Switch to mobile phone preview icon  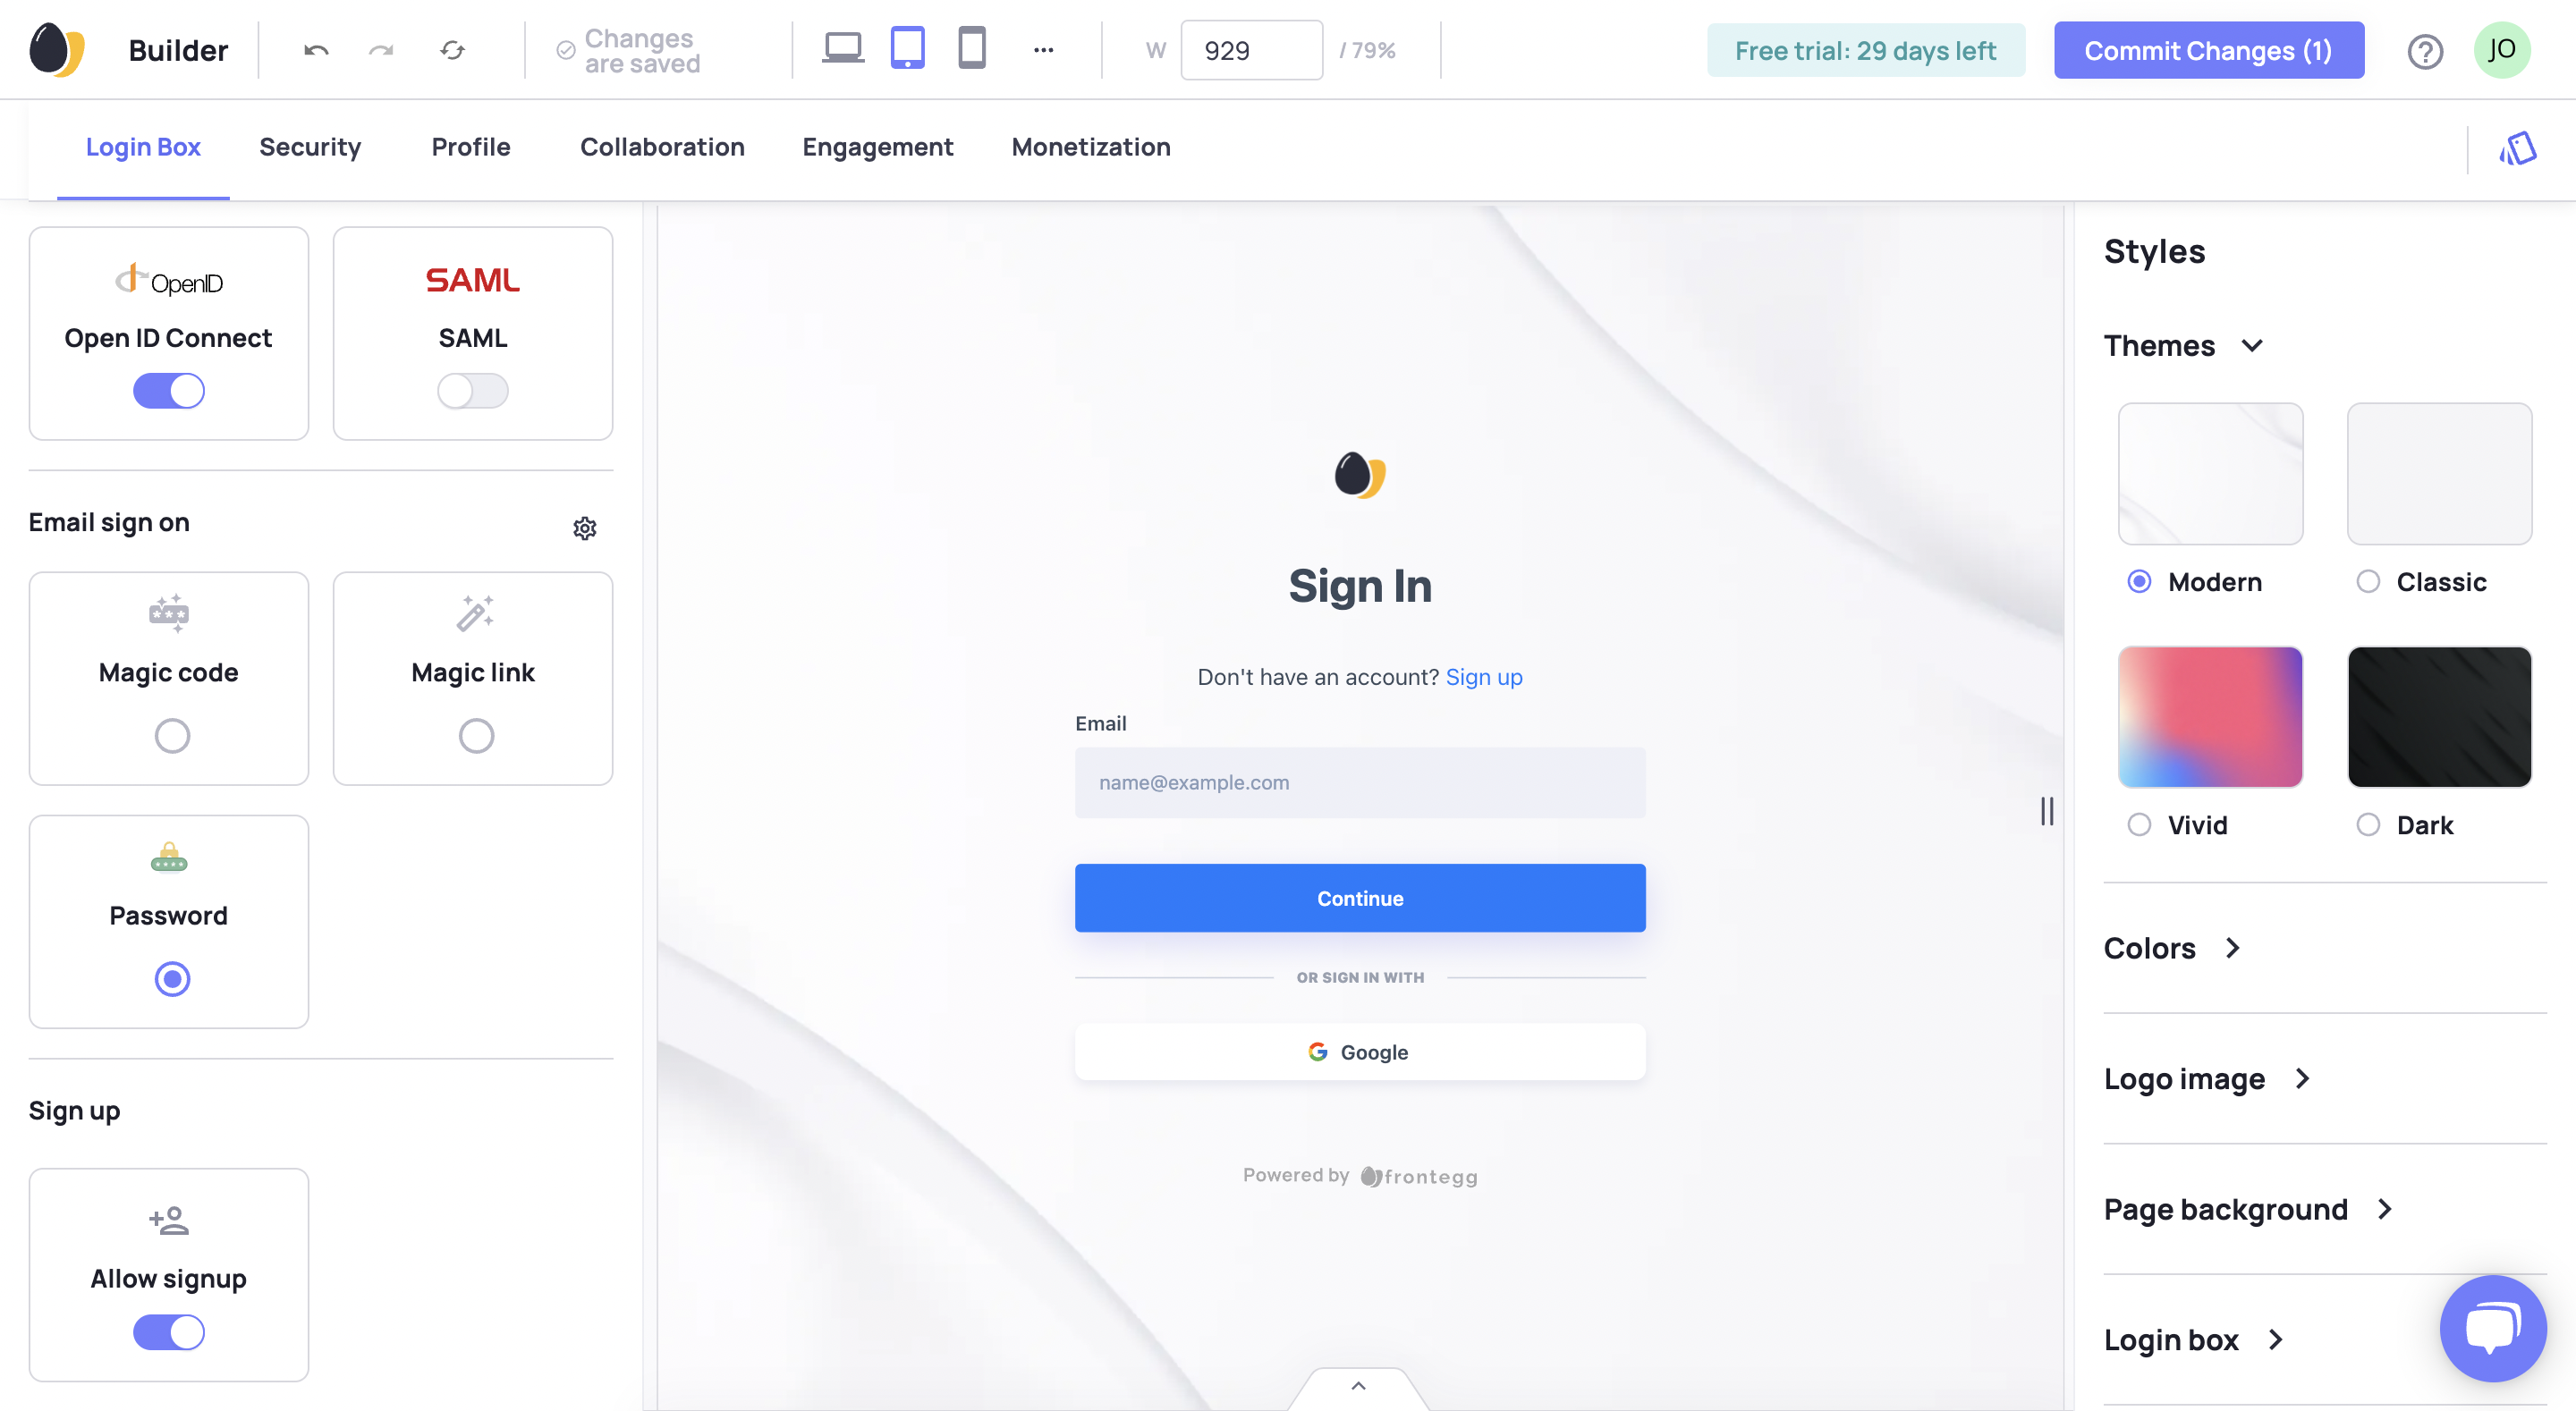972,48
